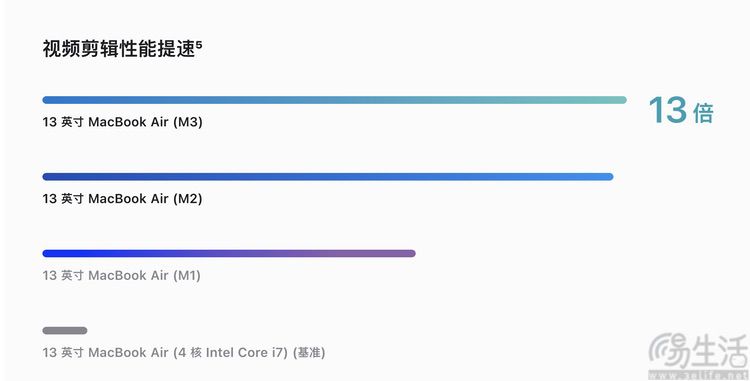
Task: Click the large number 13 figure
Action: point(668,110)
